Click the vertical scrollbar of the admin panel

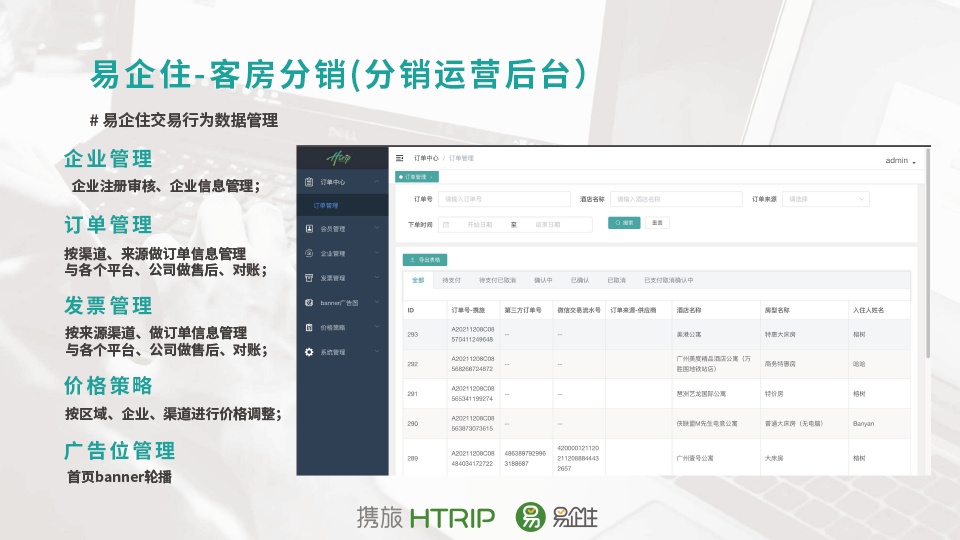click(928, 253)
